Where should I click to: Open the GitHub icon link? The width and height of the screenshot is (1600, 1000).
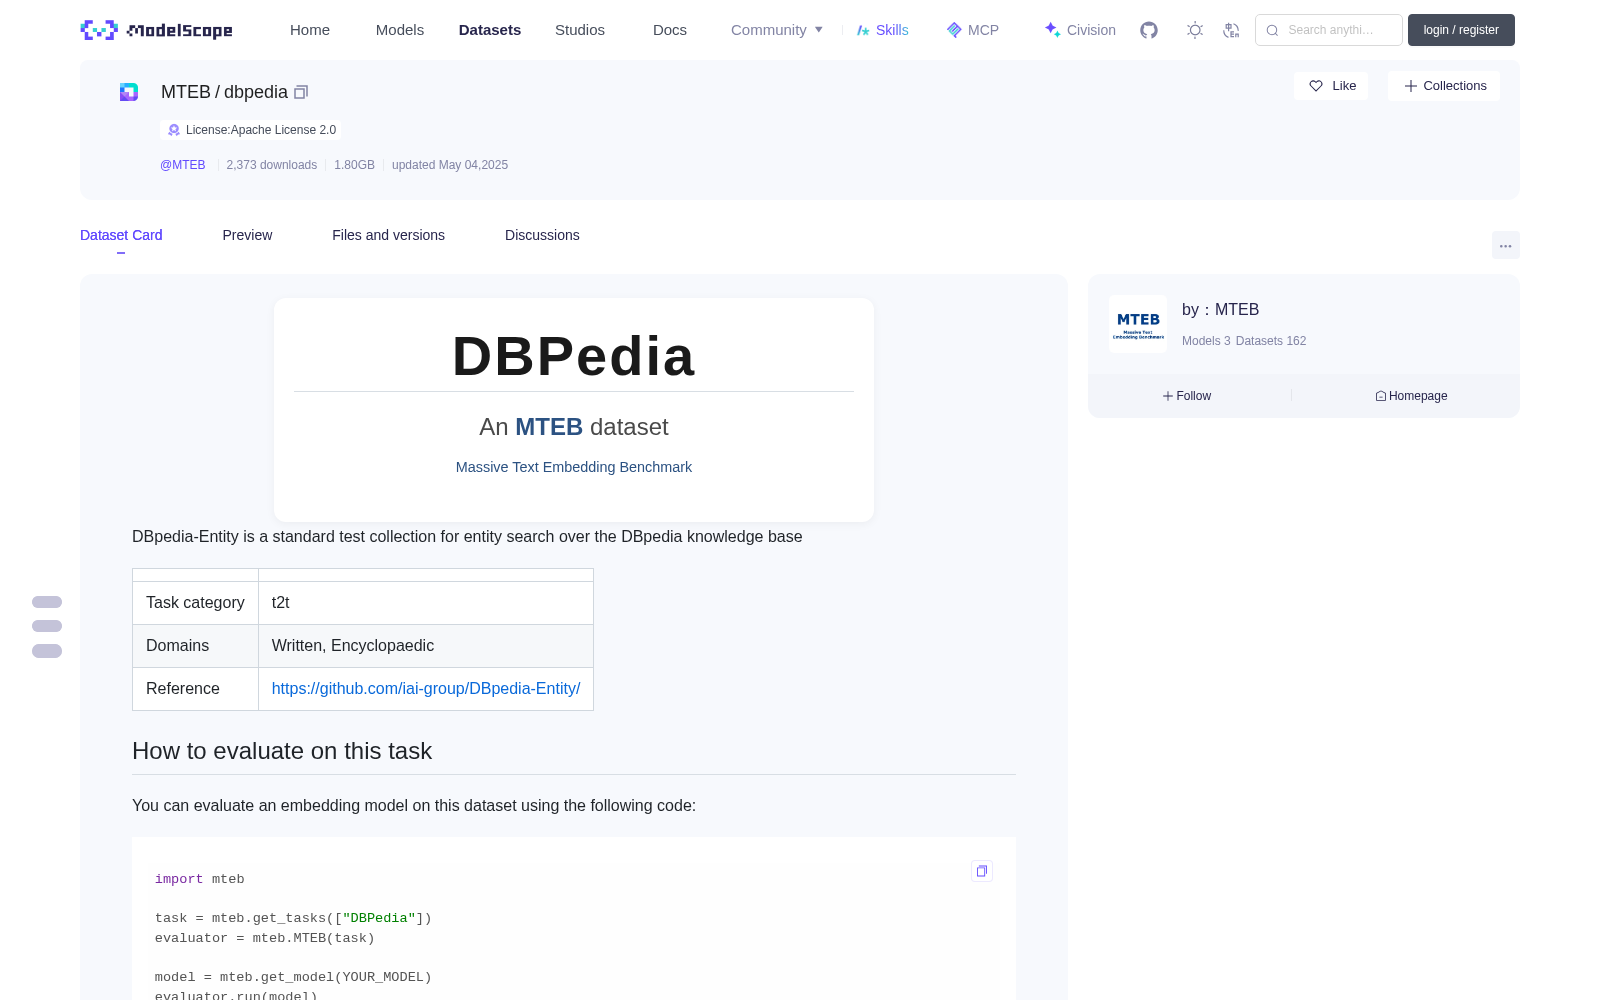pos(1149,30)
